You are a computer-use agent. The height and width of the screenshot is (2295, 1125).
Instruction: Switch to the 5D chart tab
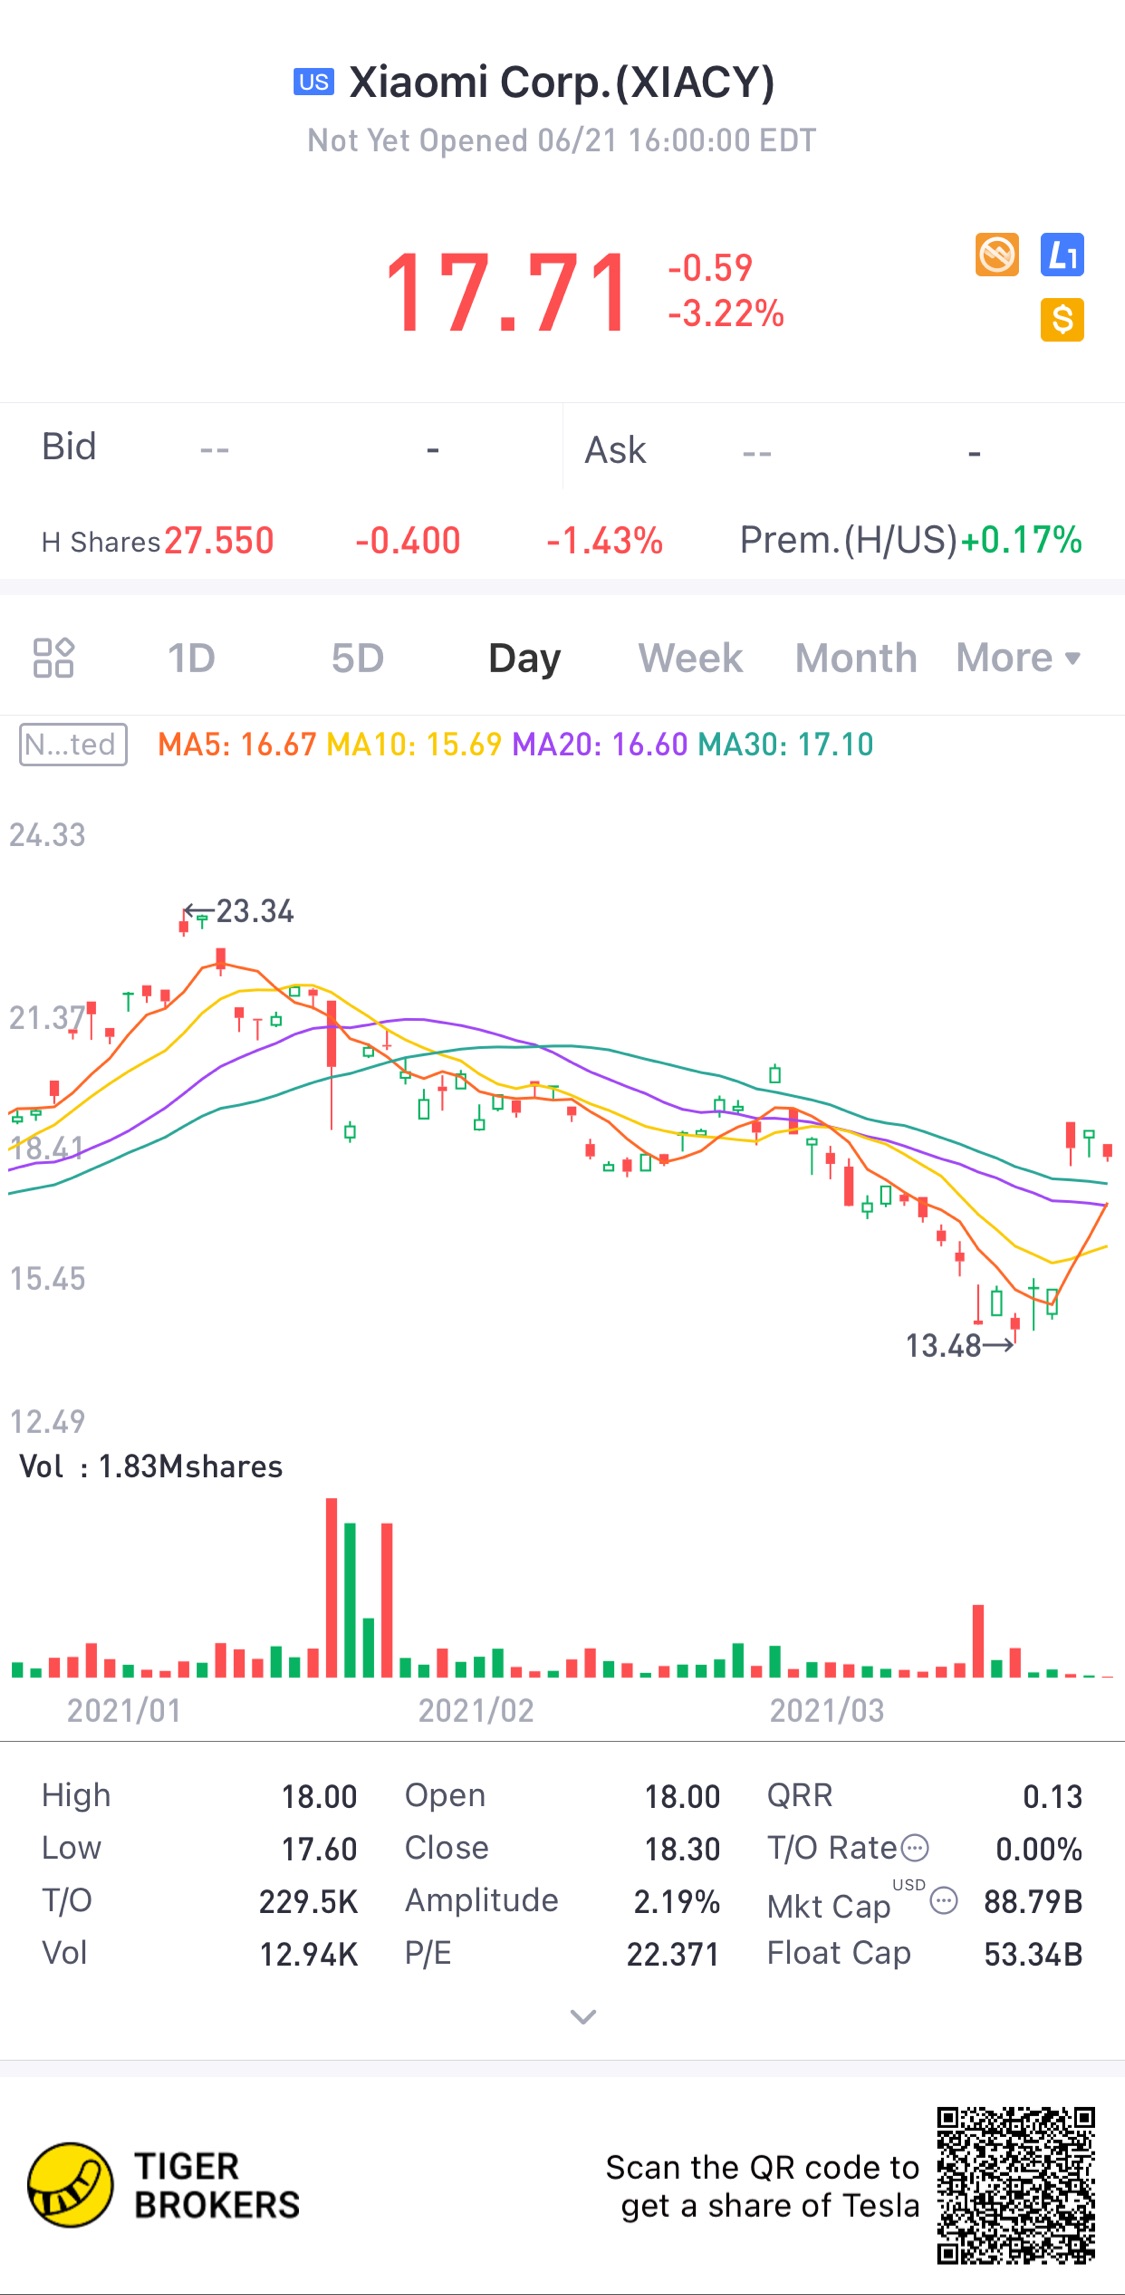tap(358, 658)
